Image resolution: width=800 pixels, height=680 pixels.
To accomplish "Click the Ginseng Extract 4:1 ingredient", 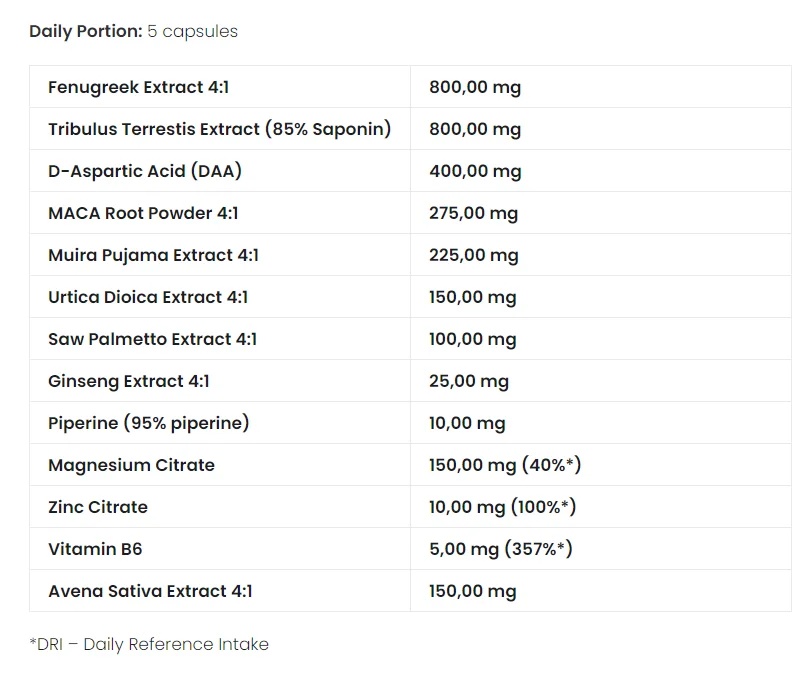I will point(129,381).
